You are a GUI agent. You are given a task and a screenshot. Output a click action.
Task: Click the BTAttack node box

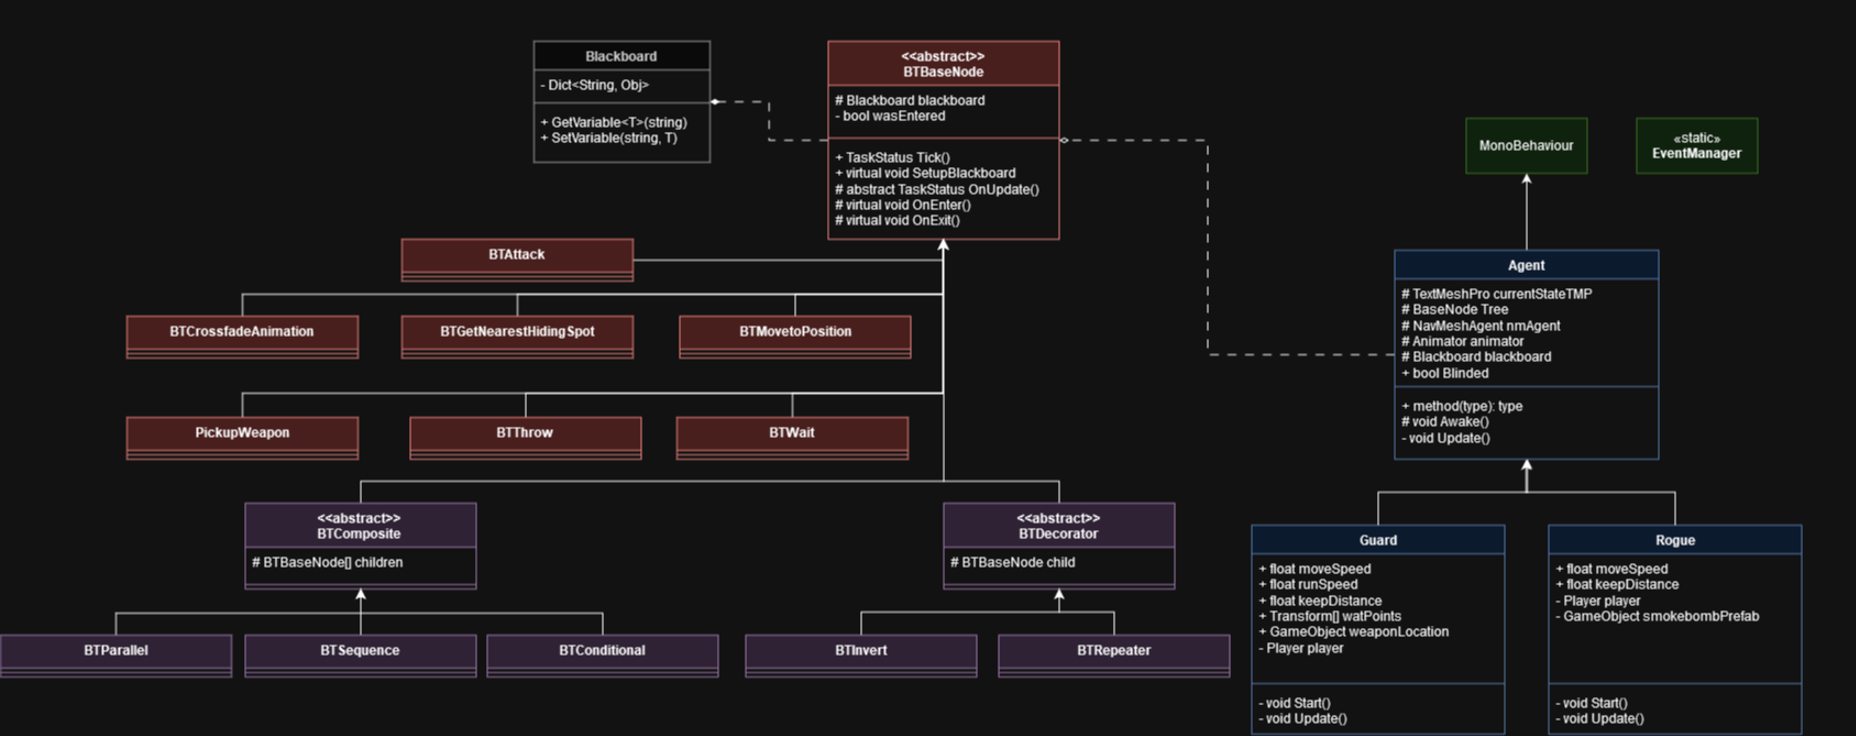(517, 256)
